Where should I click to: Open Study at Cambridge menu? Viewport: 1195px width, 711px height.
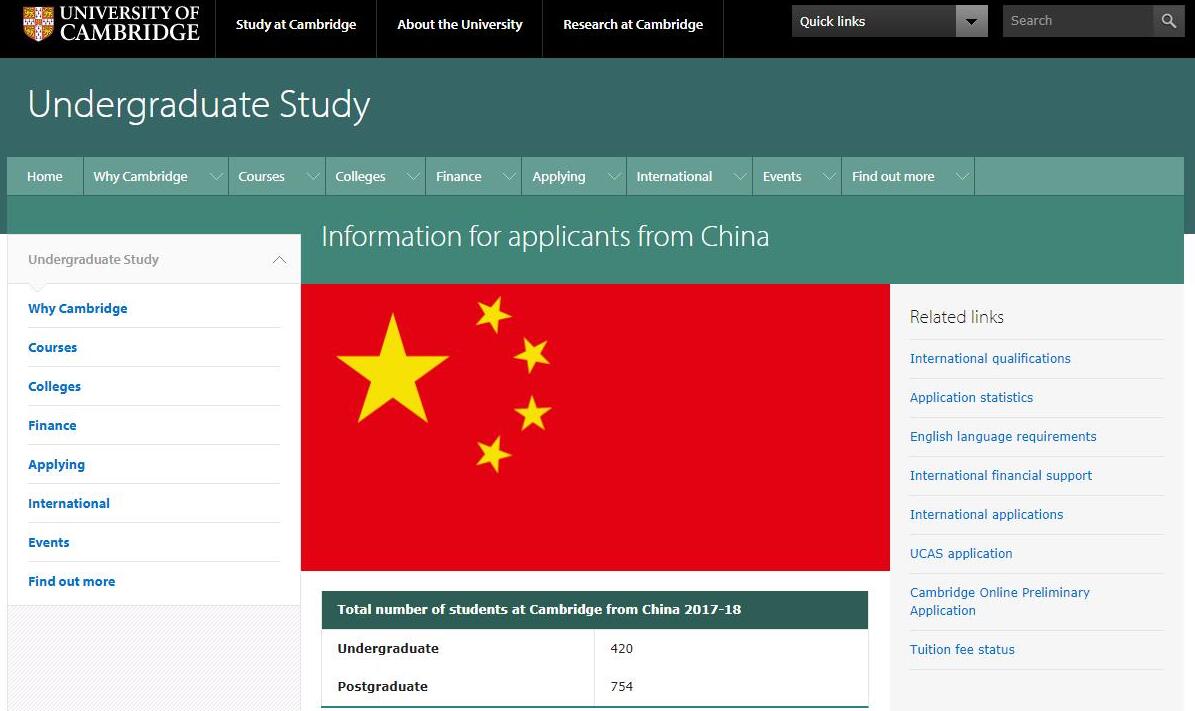295,25
